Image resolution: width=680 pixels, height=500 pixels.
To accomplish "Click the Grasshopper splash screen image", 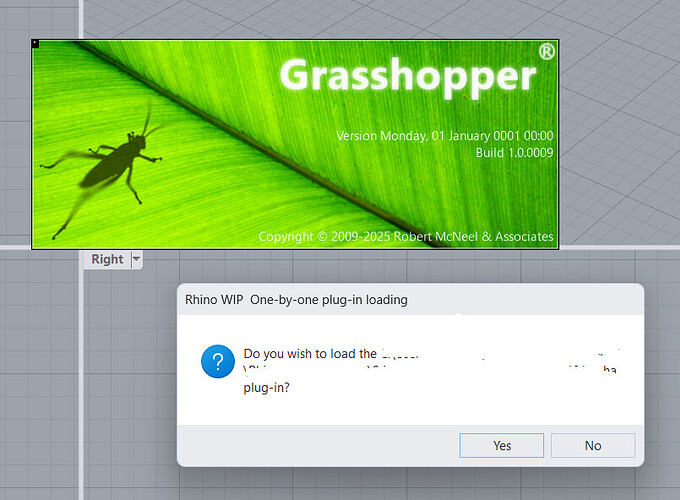I will 295,144.
